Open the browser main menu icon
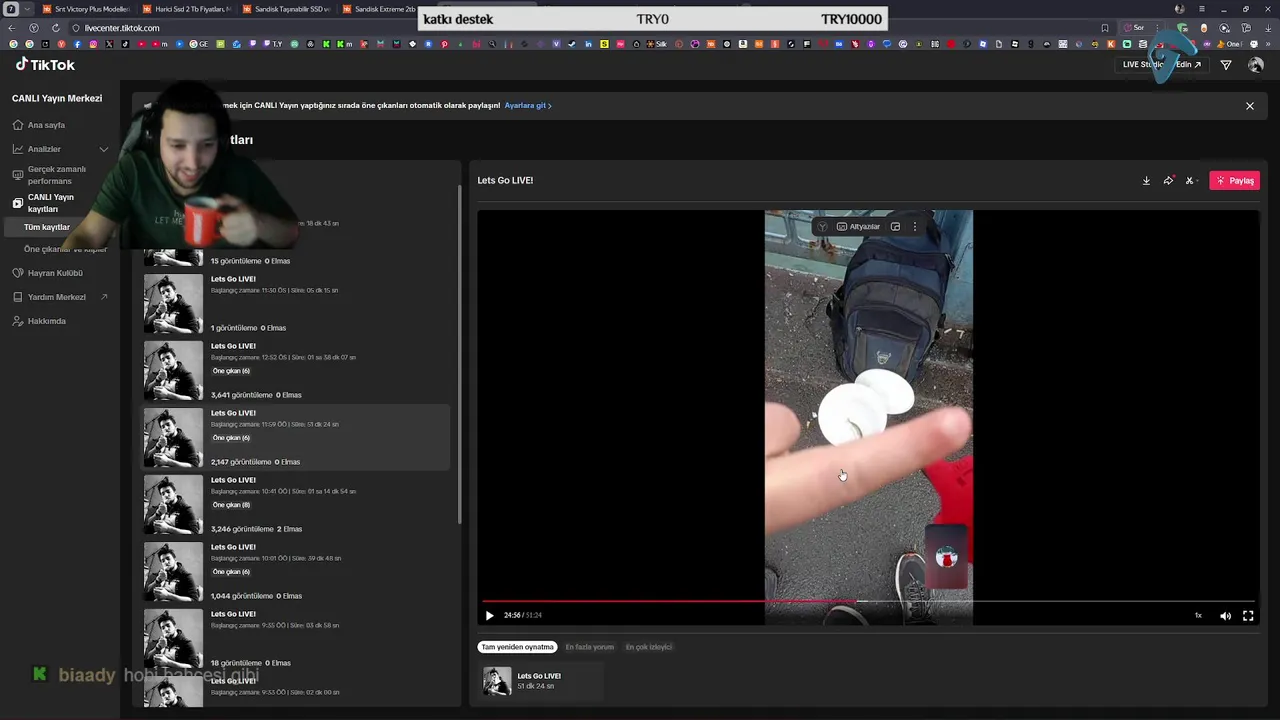The image size is (1280, 720). pos(1202,9)
